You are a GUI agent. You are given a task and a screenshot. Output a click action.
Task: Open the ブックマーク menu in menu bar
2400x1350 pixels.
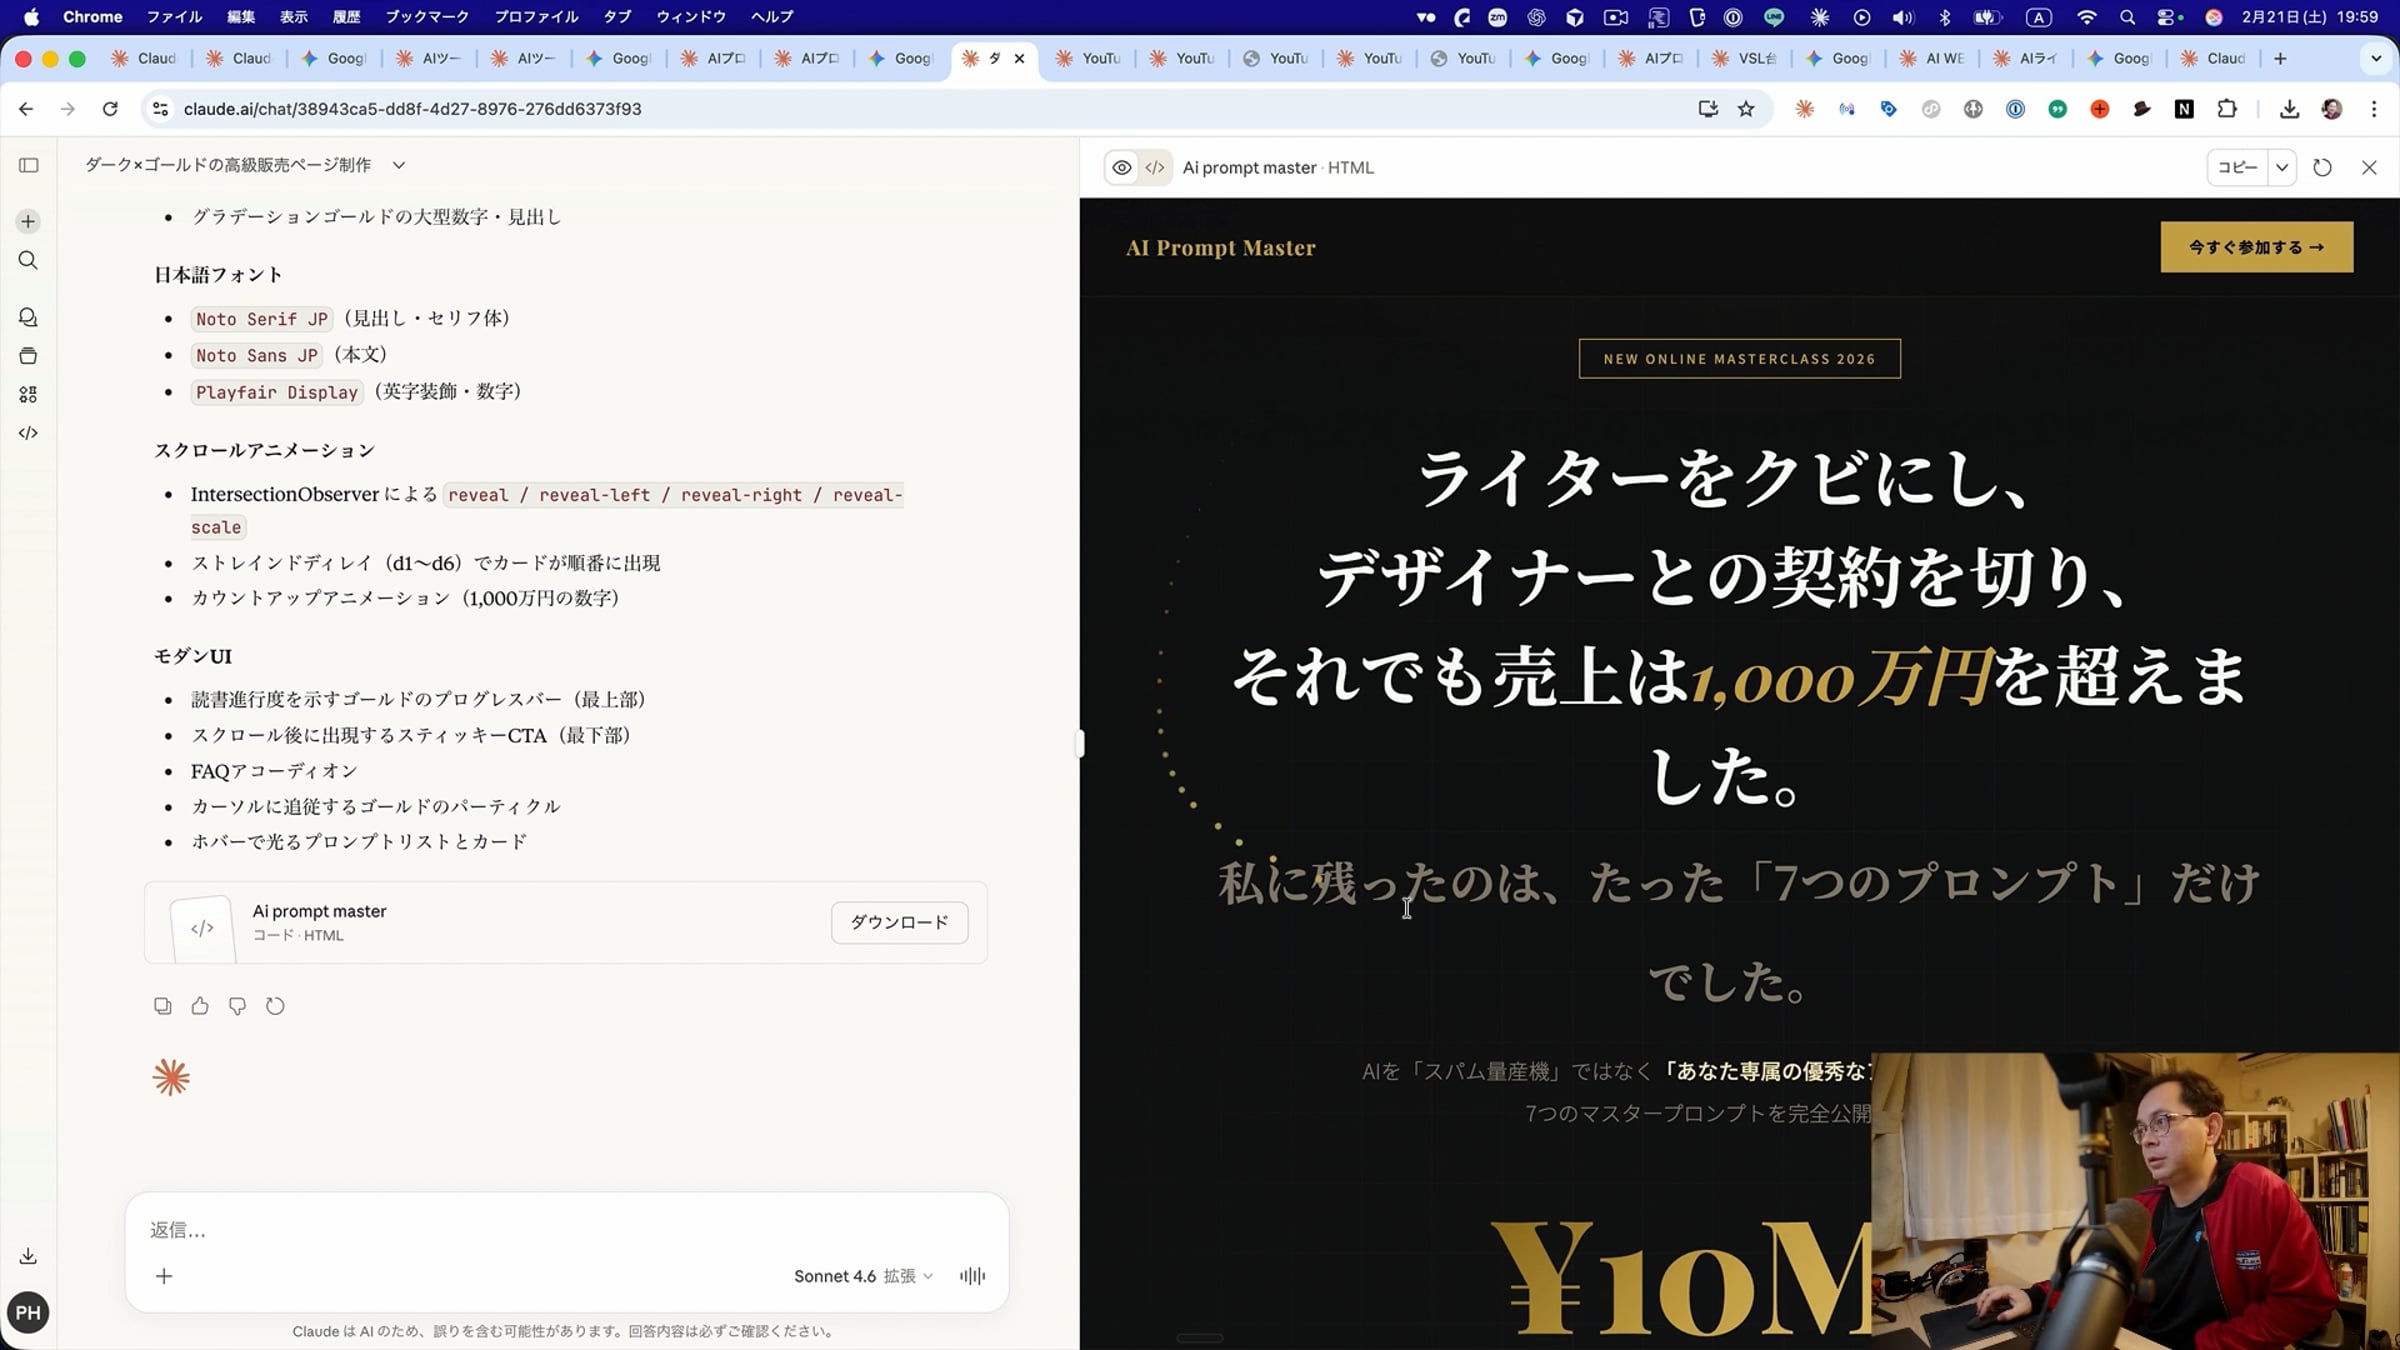tap(427, 17)
